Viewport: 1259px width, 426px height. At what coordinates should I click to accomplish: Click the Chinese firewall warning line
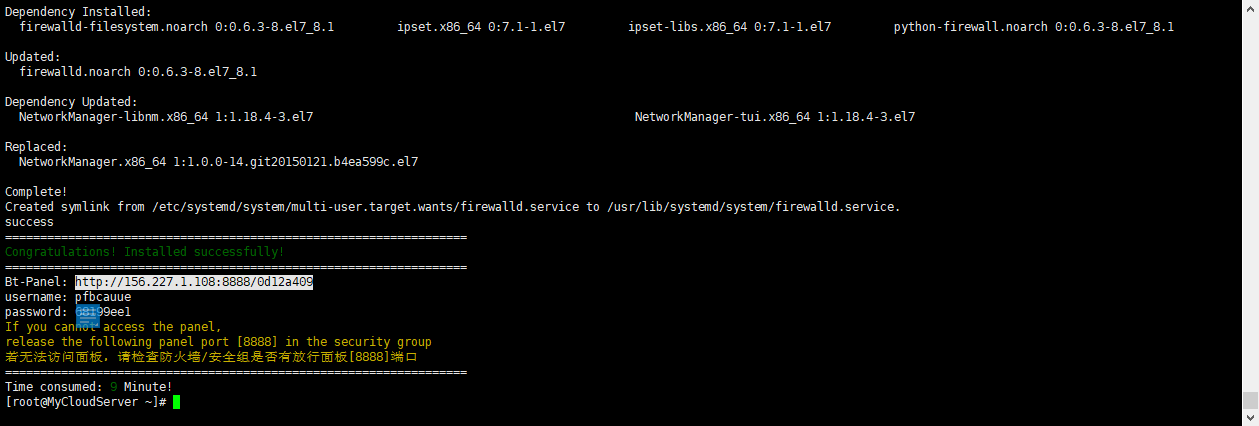click(210, 357)
